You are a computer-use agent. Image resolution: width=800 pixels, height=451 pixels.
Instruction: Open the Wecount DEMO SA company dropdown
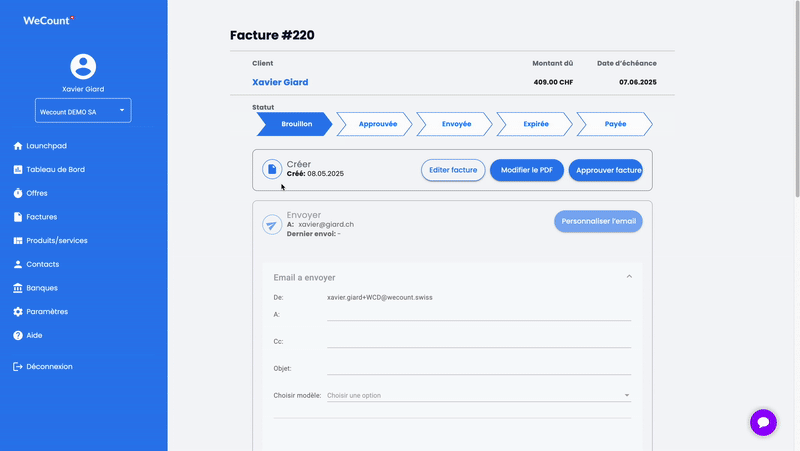pyautogui.click(x=83, y=111)
